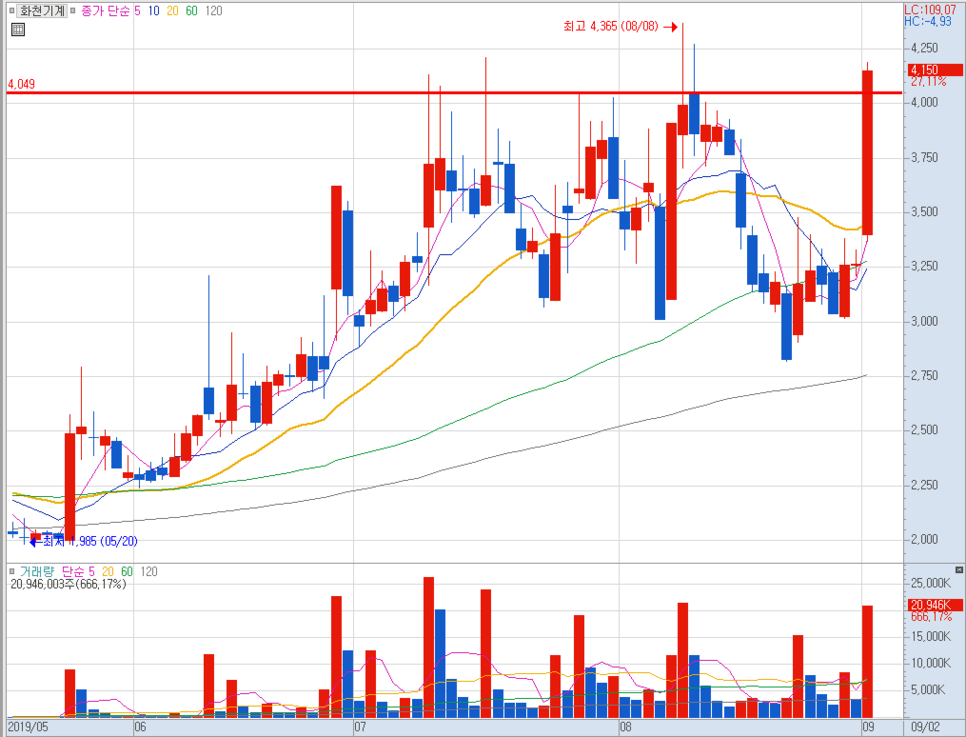The height and width of the screenshot is (737, 966).
Task: Click the 거래량 volume indicator label
Action: coord(36,571)
